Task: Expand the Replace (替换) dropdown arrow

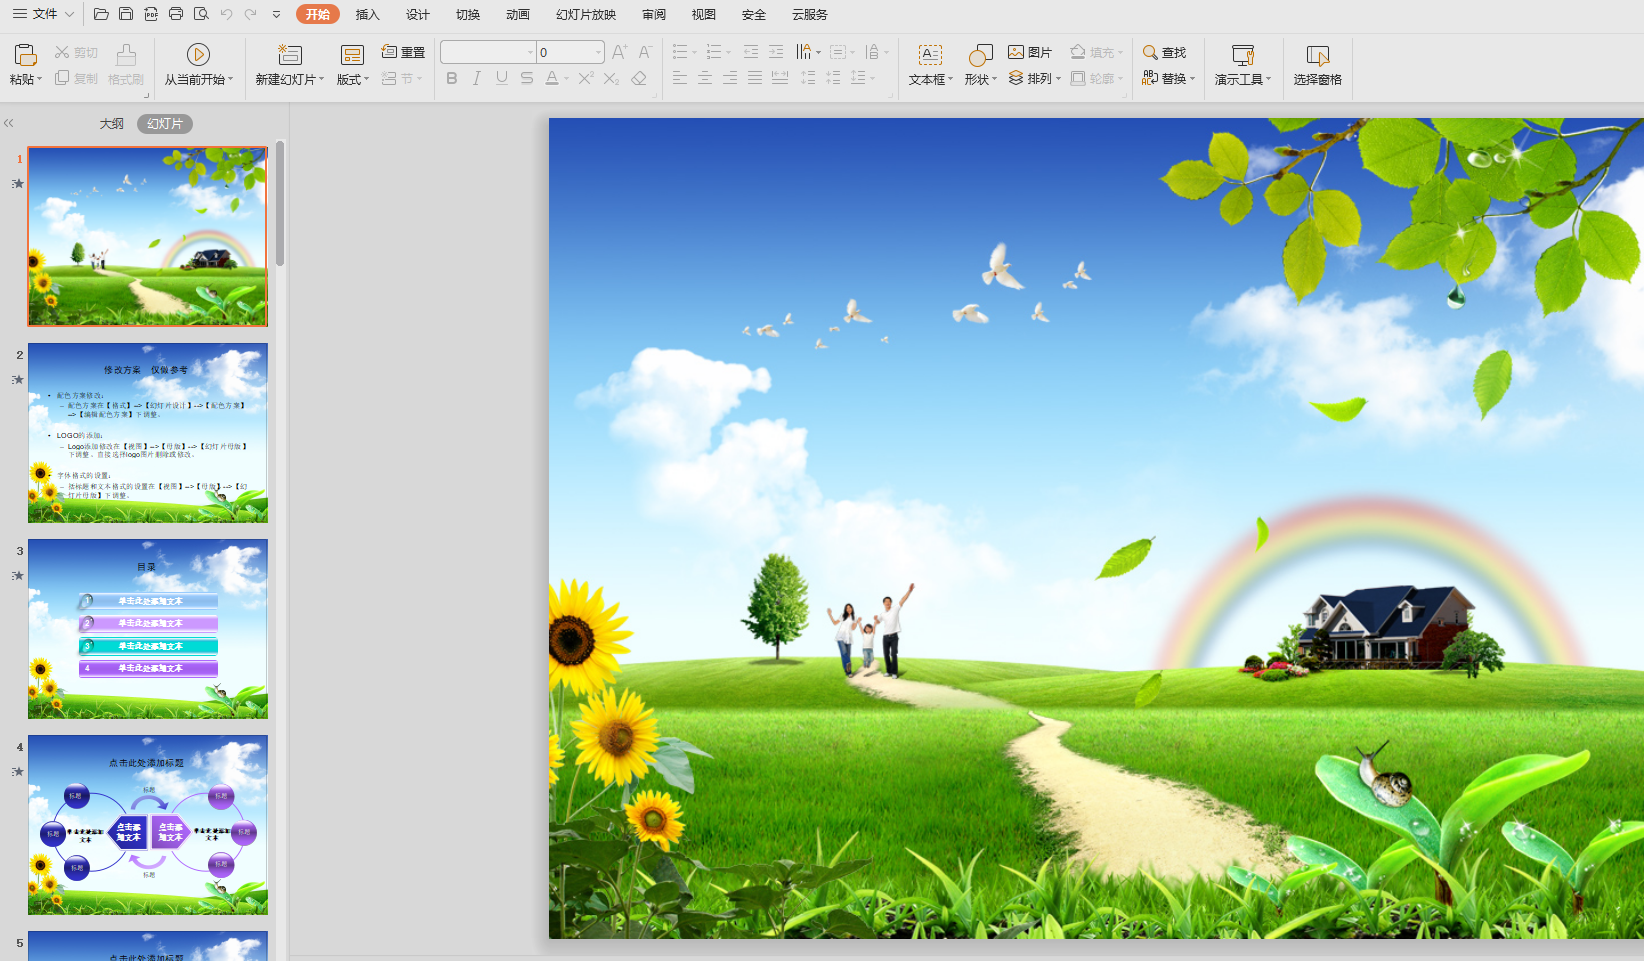Action: [1192, 78]
